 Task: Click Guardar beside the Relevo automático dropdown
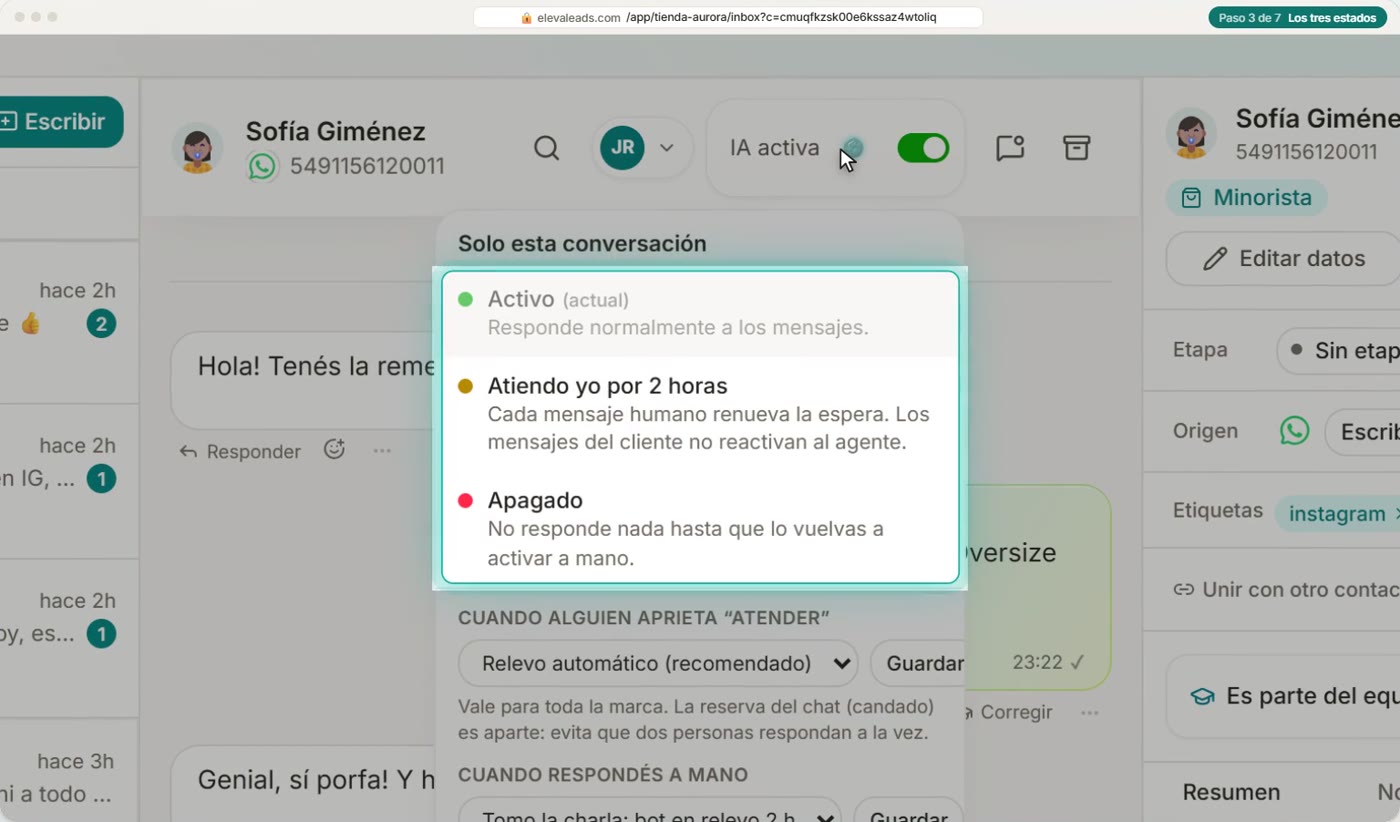point(918,663)
